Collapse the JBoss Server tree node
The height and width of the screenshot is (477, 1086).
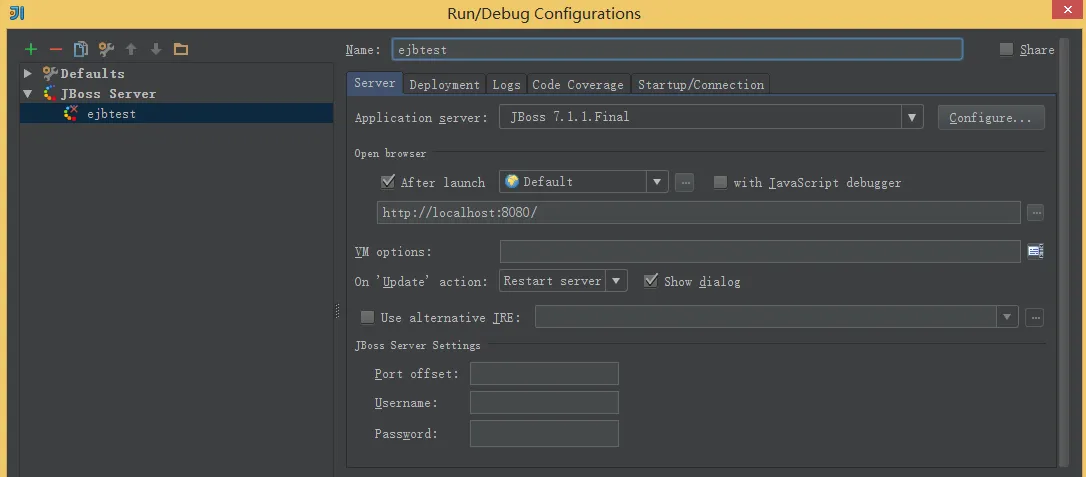pos(28,93)
